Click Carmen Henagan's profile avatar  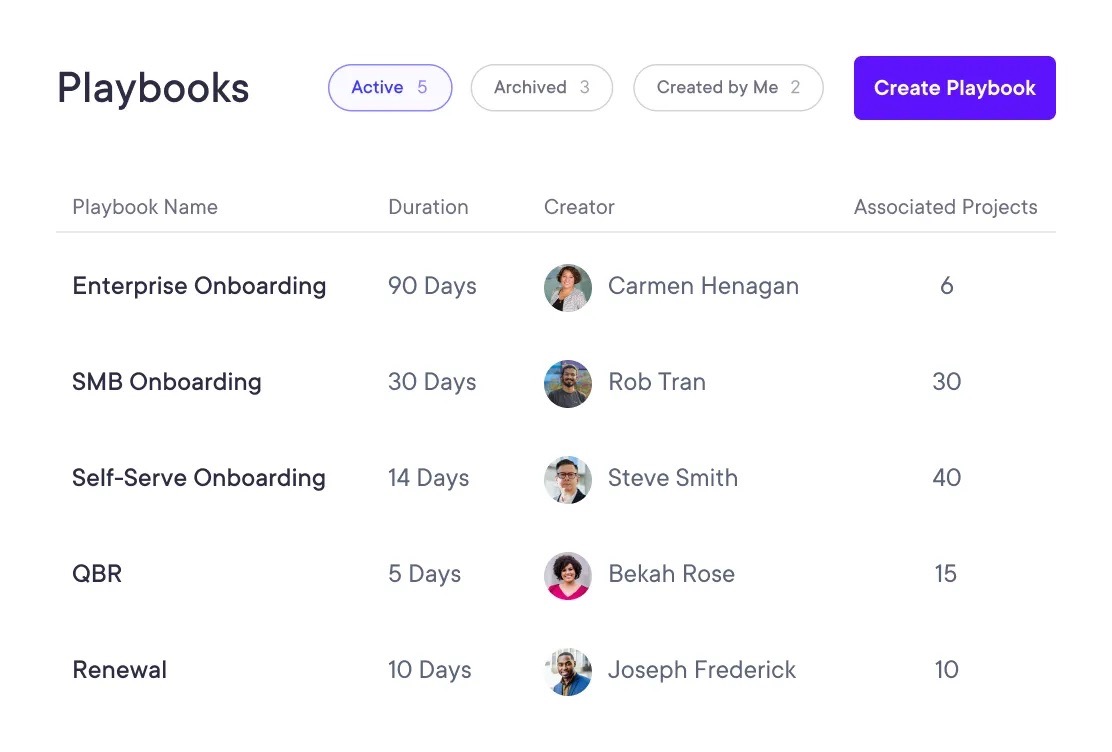567,287
